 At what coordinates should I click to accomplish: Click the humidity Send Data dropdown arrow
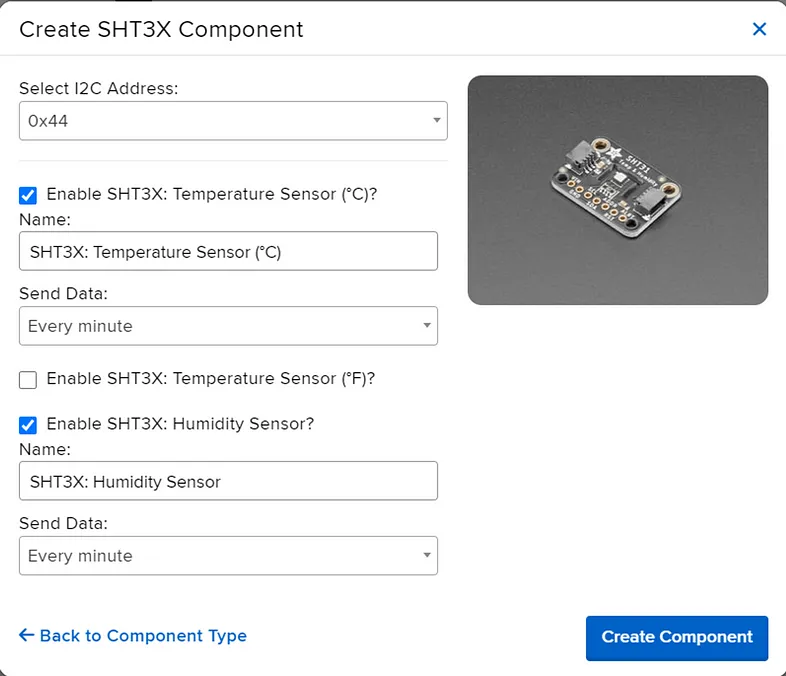point(427,555)
